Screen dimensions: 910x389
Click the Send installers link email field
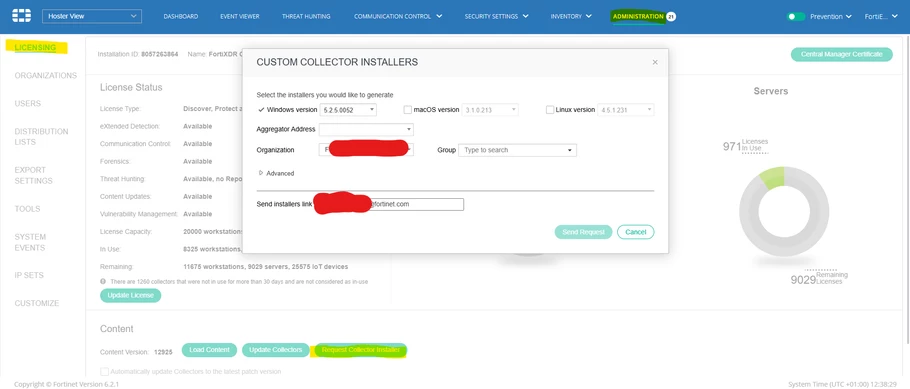tap(389, 204)
